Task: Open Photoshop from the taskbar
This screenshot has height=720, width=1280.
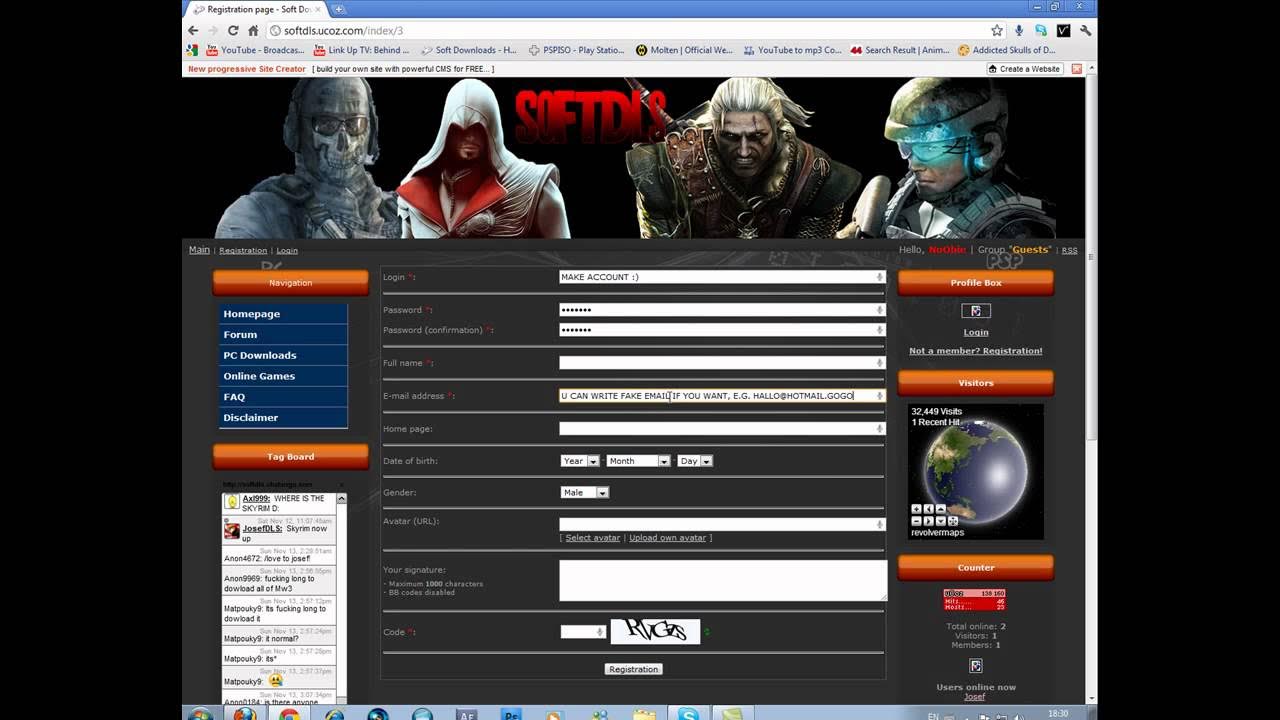Action: (512, 714)
